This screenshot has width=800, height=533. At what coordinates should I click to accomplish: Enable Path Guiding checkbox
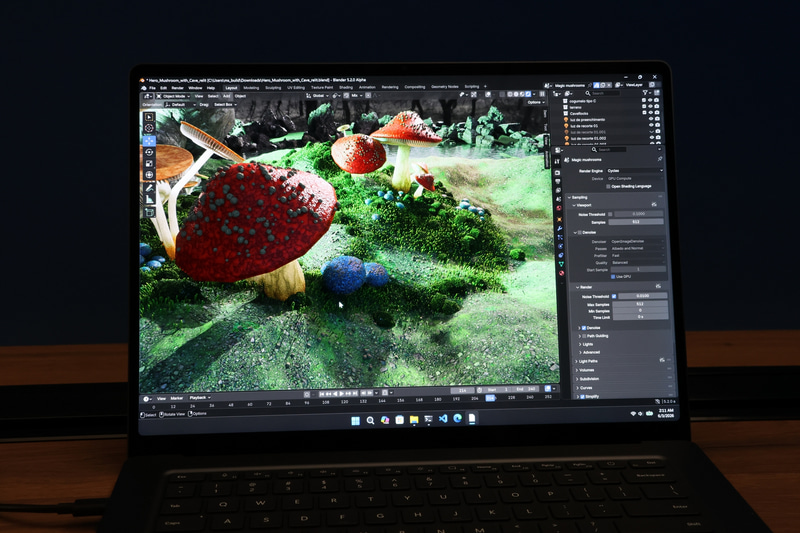tap(584, 336)
